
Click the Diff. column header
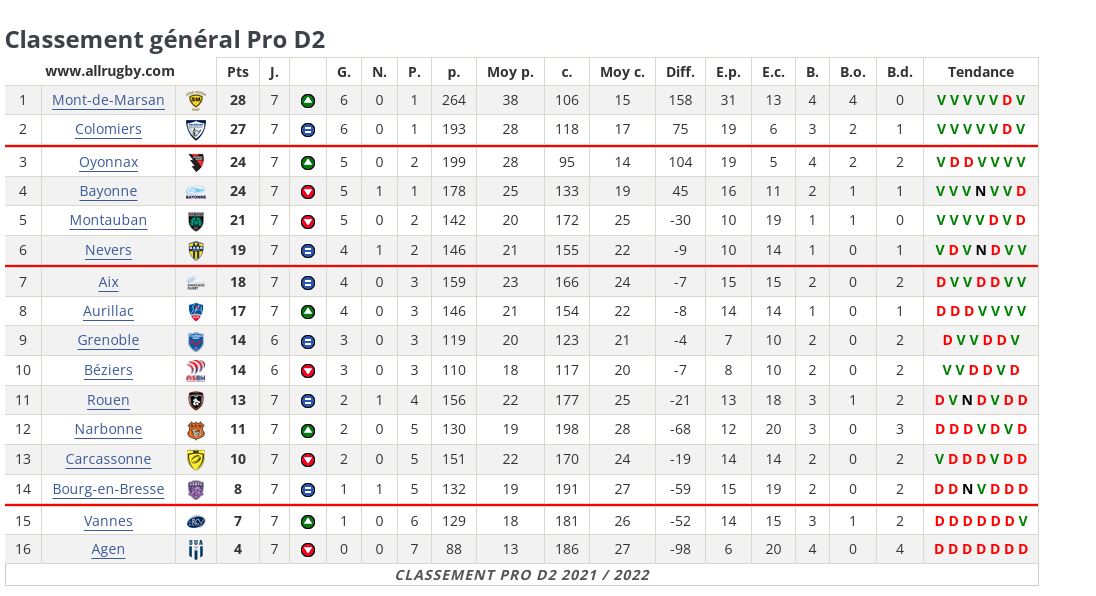coord(680,72)
